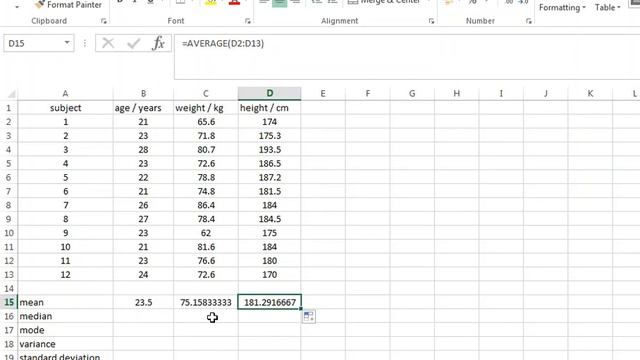The width and height of the screenshot is (640, 360).
Task: Select column I header
Action: pos(501,93)
